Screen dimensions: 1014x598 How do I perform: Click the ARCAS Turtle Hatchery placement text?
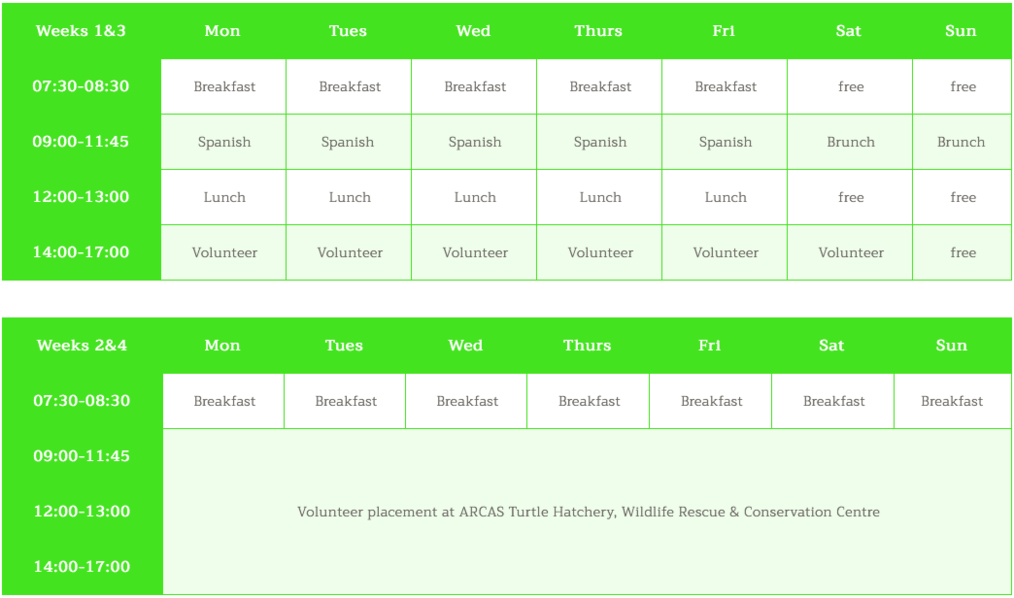(588, 512)
